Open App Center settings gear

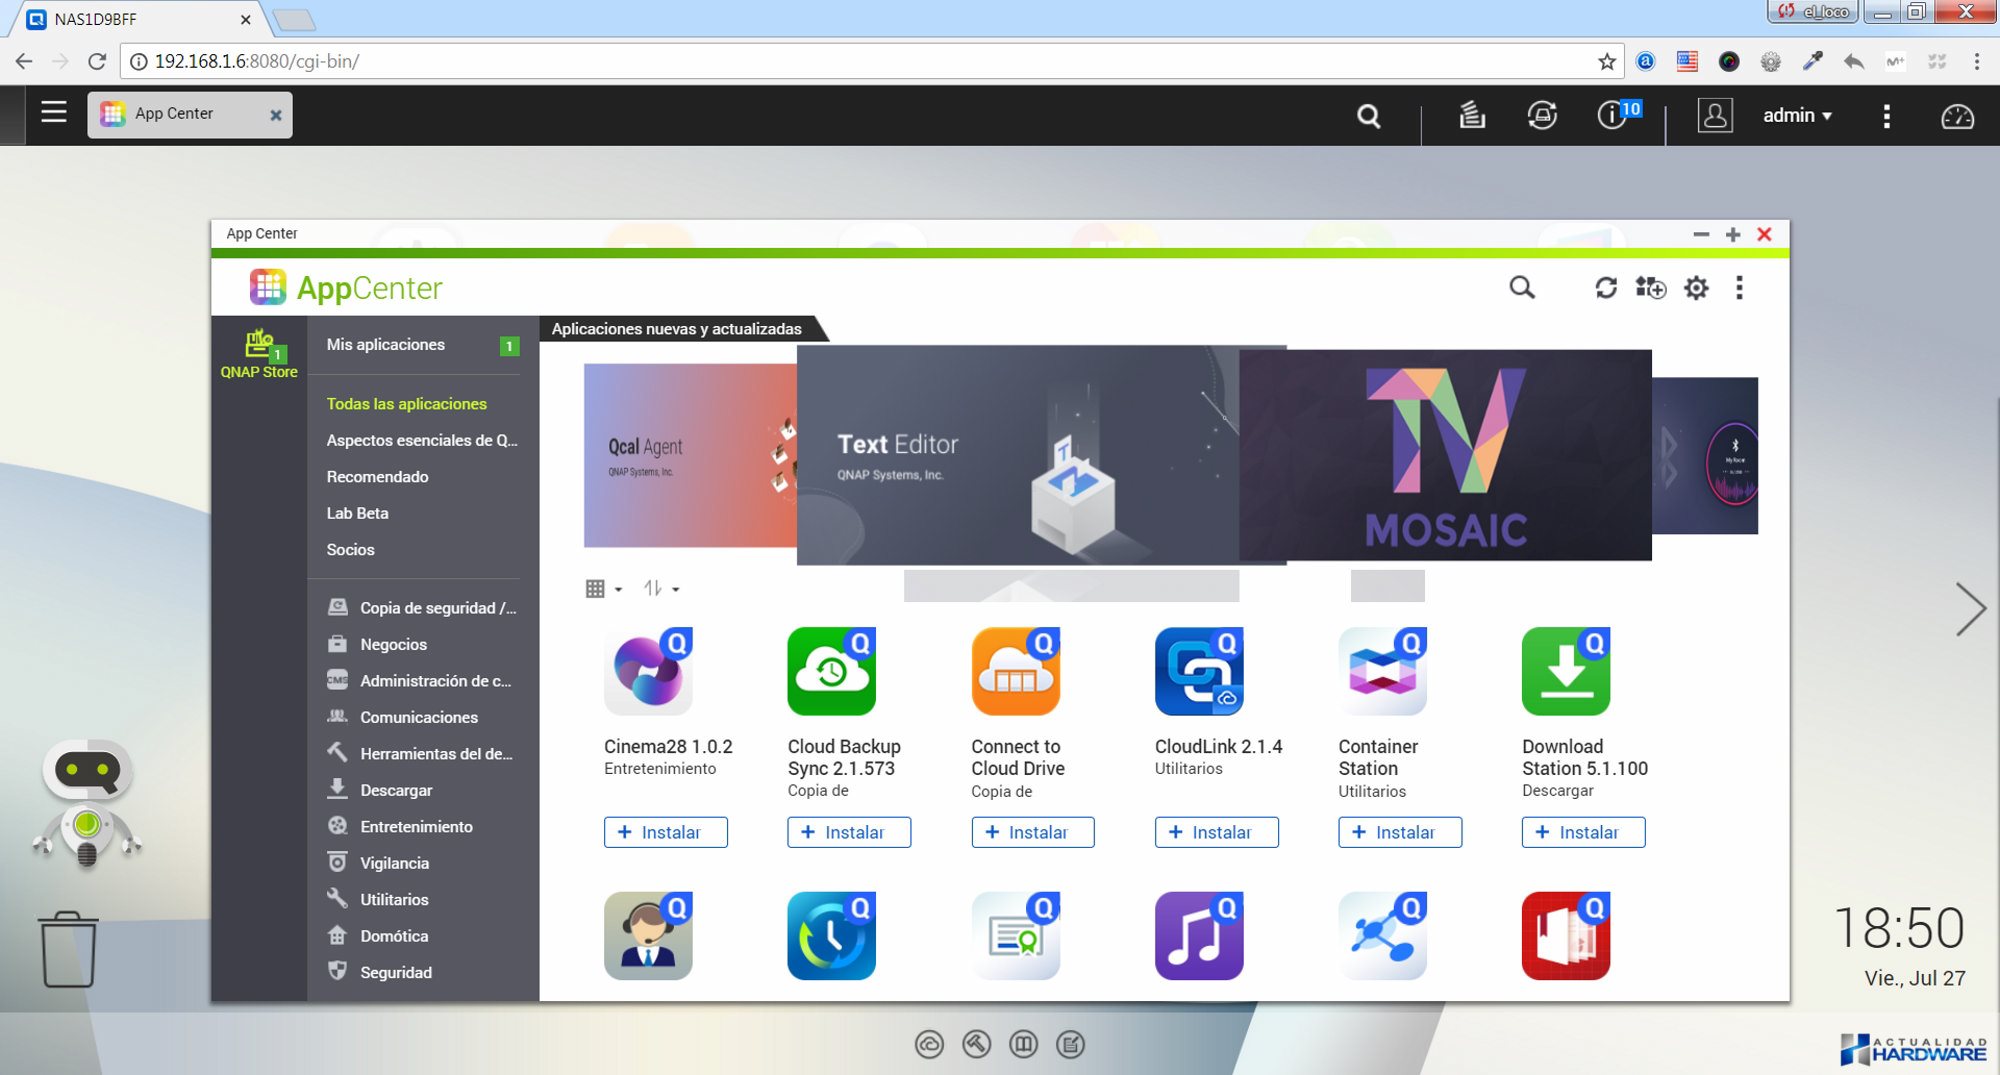[x=1696, y=288]
